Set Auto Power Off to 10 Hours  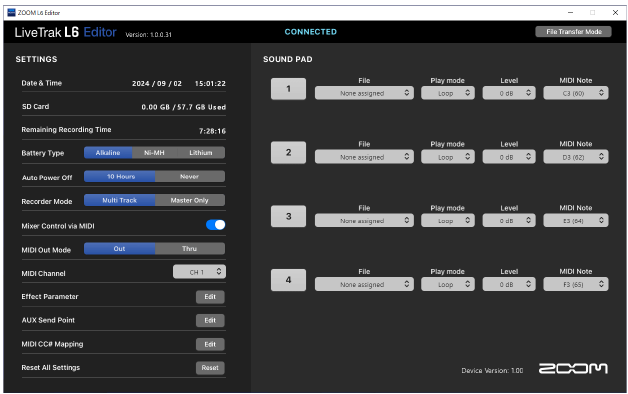coord(120,177)
